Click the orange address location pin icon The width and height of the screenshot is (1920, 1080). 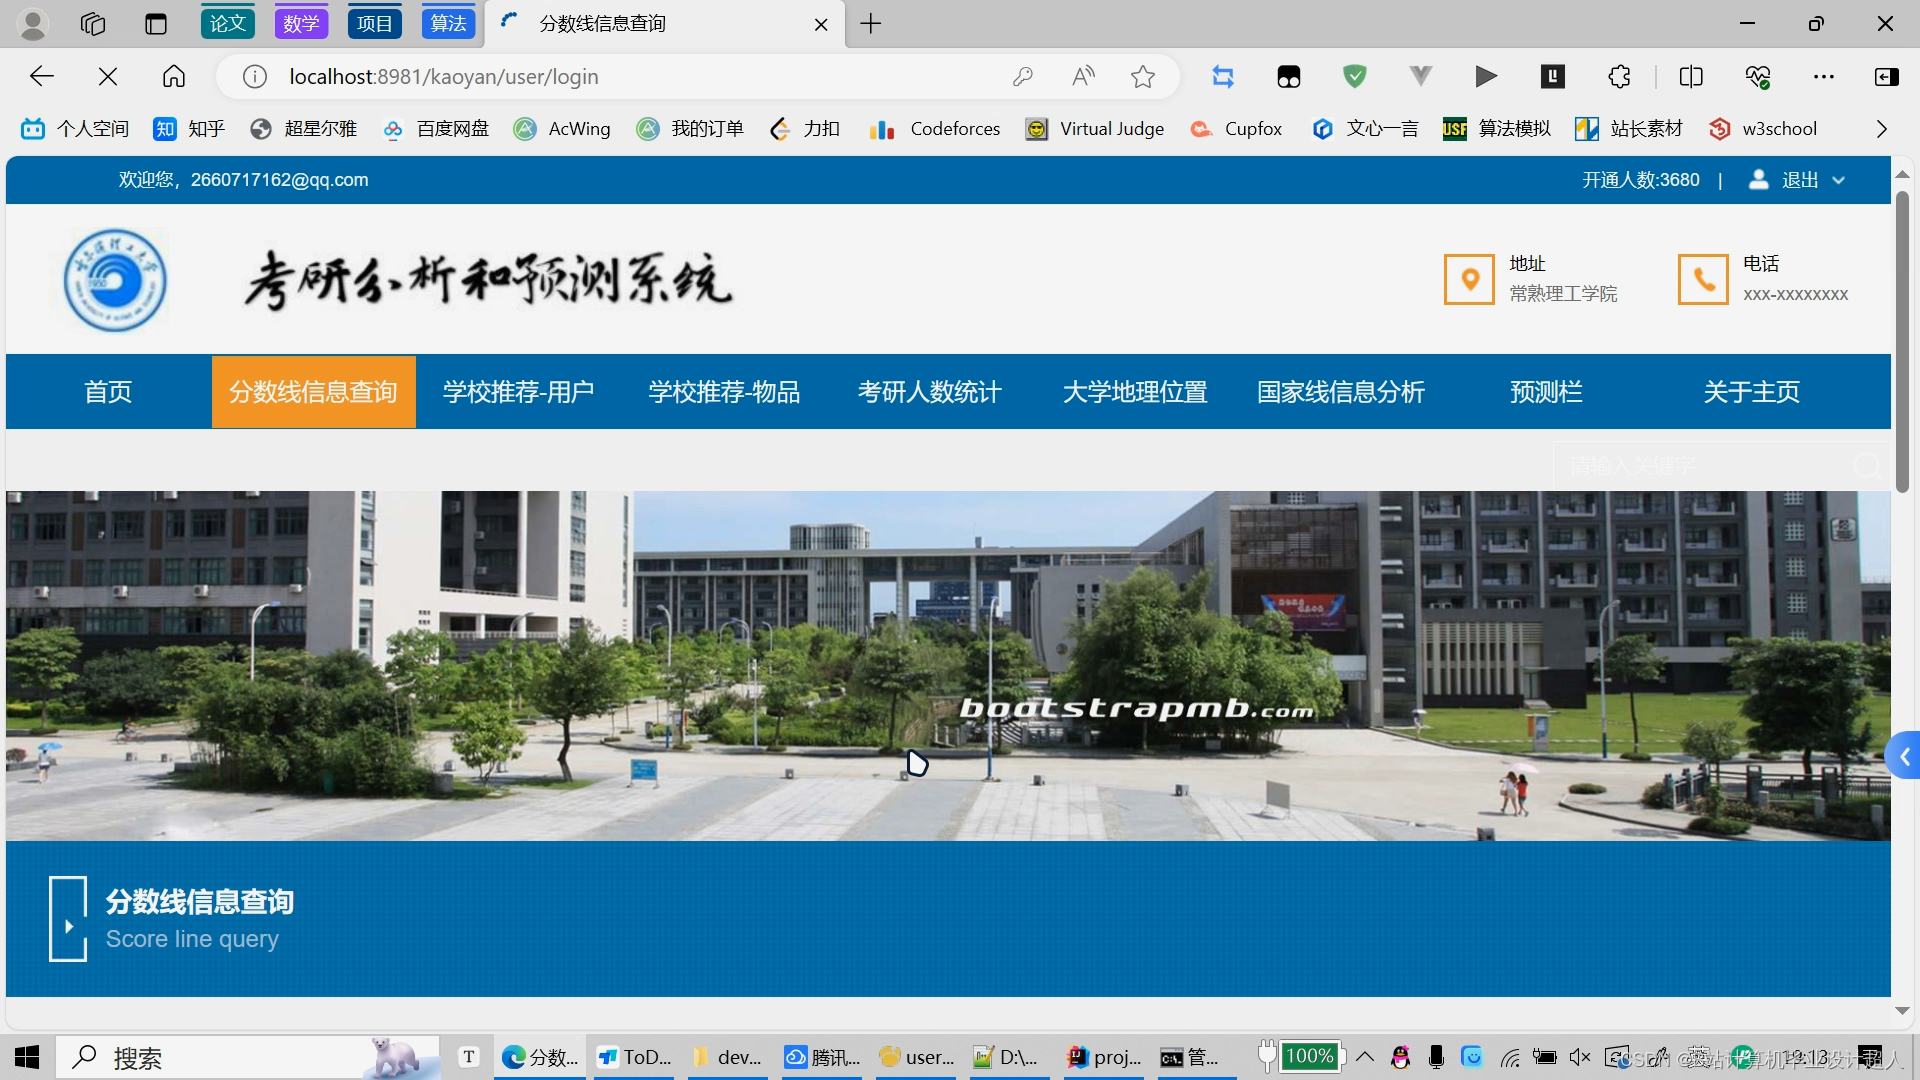(x=1469, y=279)
